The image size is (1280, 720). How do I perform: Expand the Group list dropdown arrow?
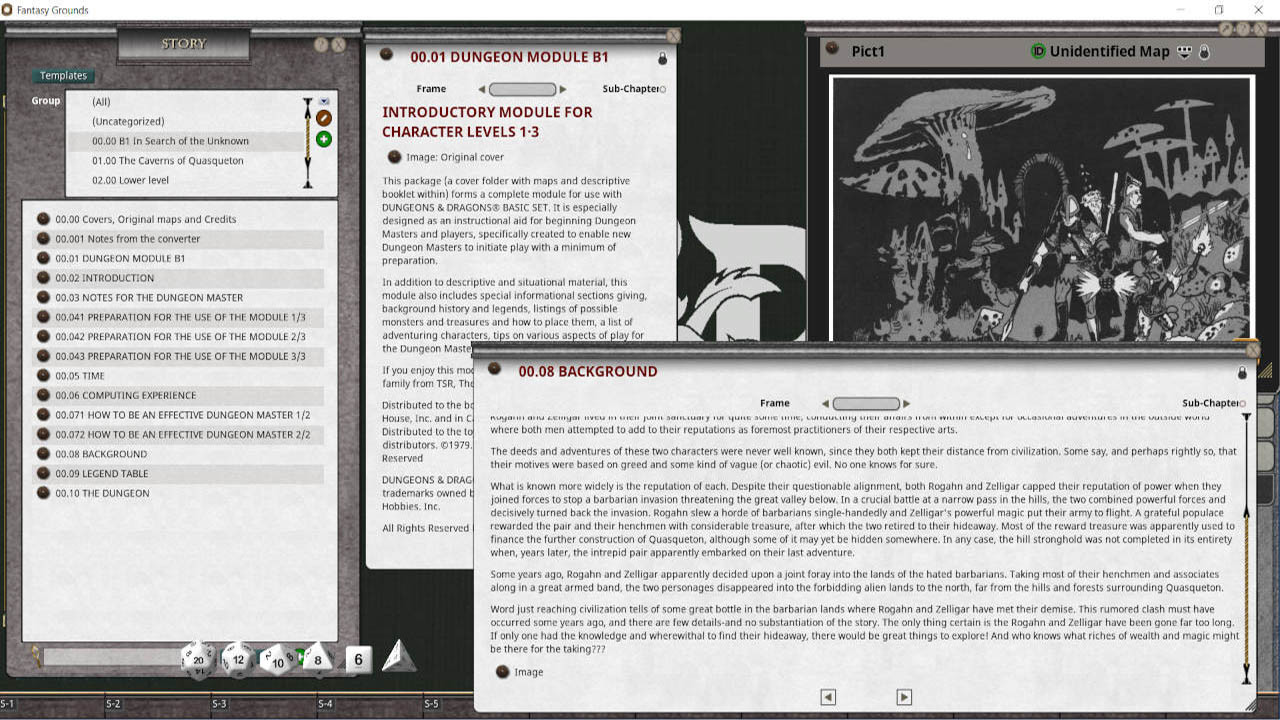(324, 101)
